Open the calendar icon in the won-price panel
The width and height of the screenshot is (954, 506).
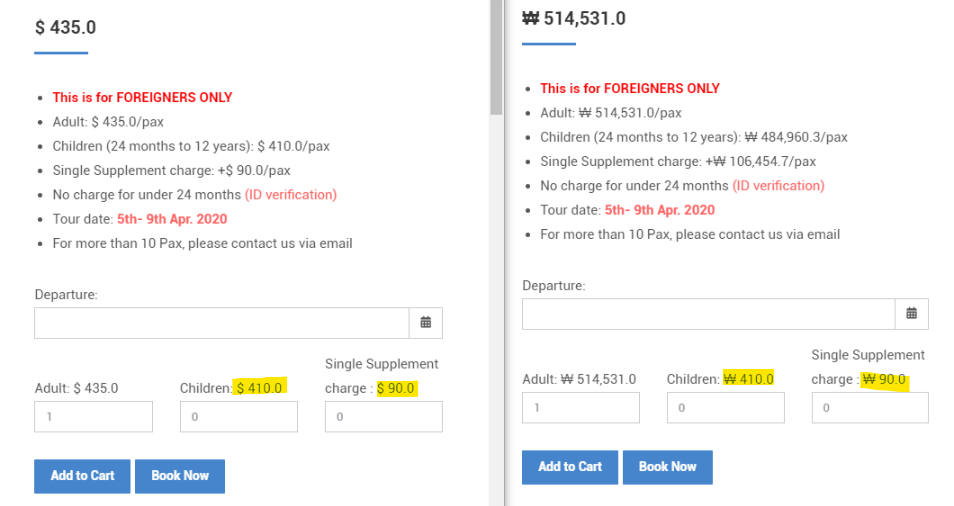tap(911, 314)
